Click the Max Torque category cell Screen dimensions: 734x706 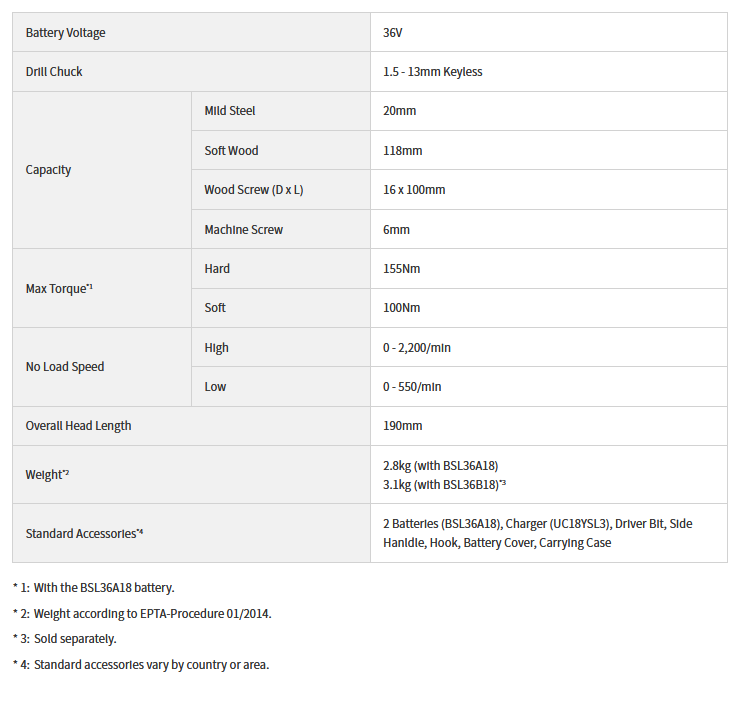59,288
